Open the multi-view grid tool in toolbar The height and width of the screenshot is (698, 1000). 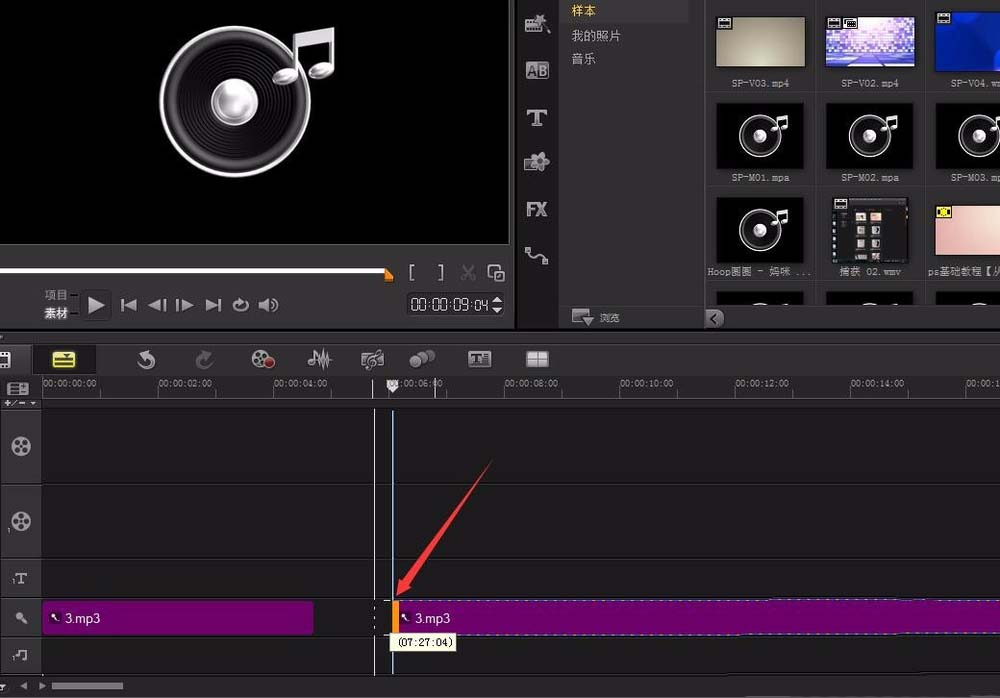coord(537,359)
